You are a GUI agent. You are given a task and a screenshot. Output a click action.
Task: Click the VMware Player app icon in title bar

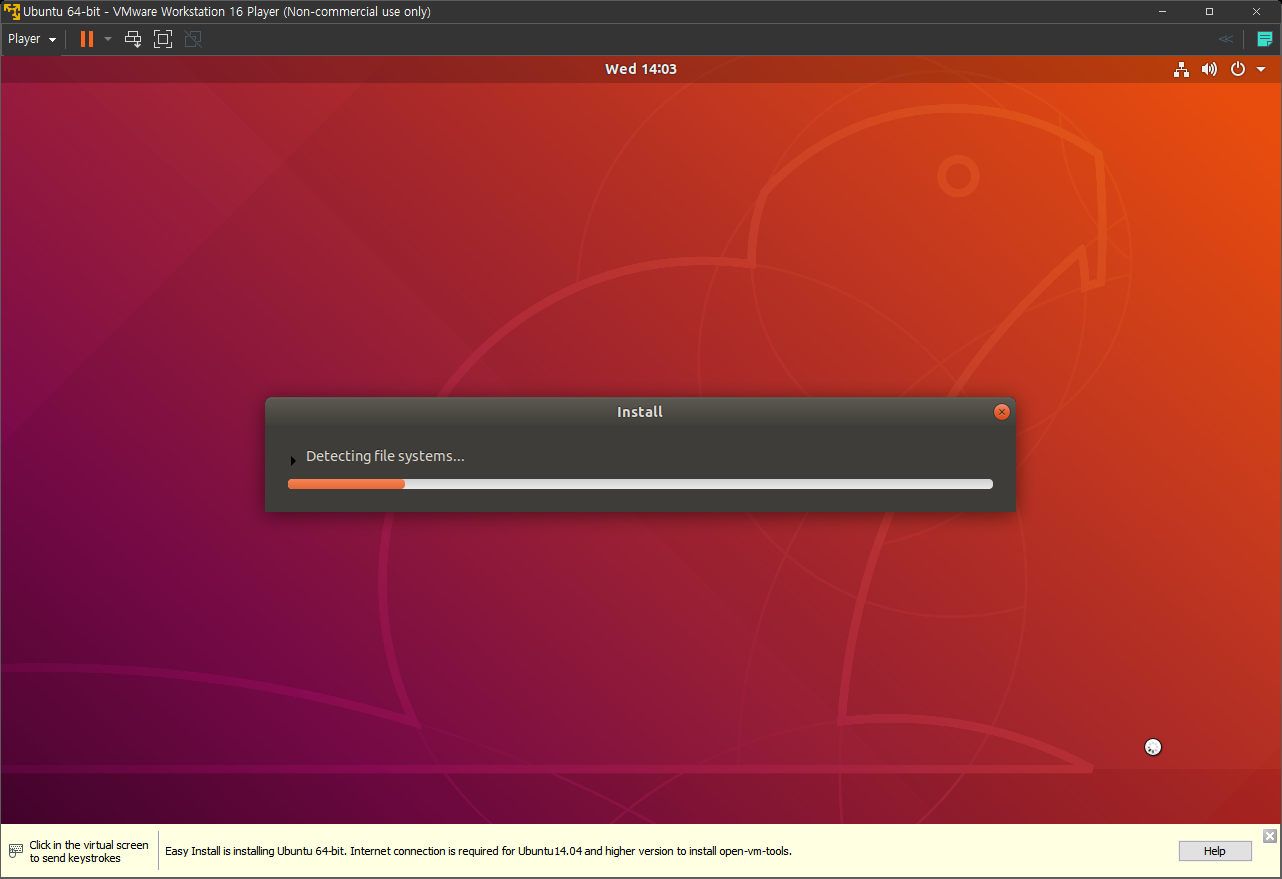click(x=12, y=12)
